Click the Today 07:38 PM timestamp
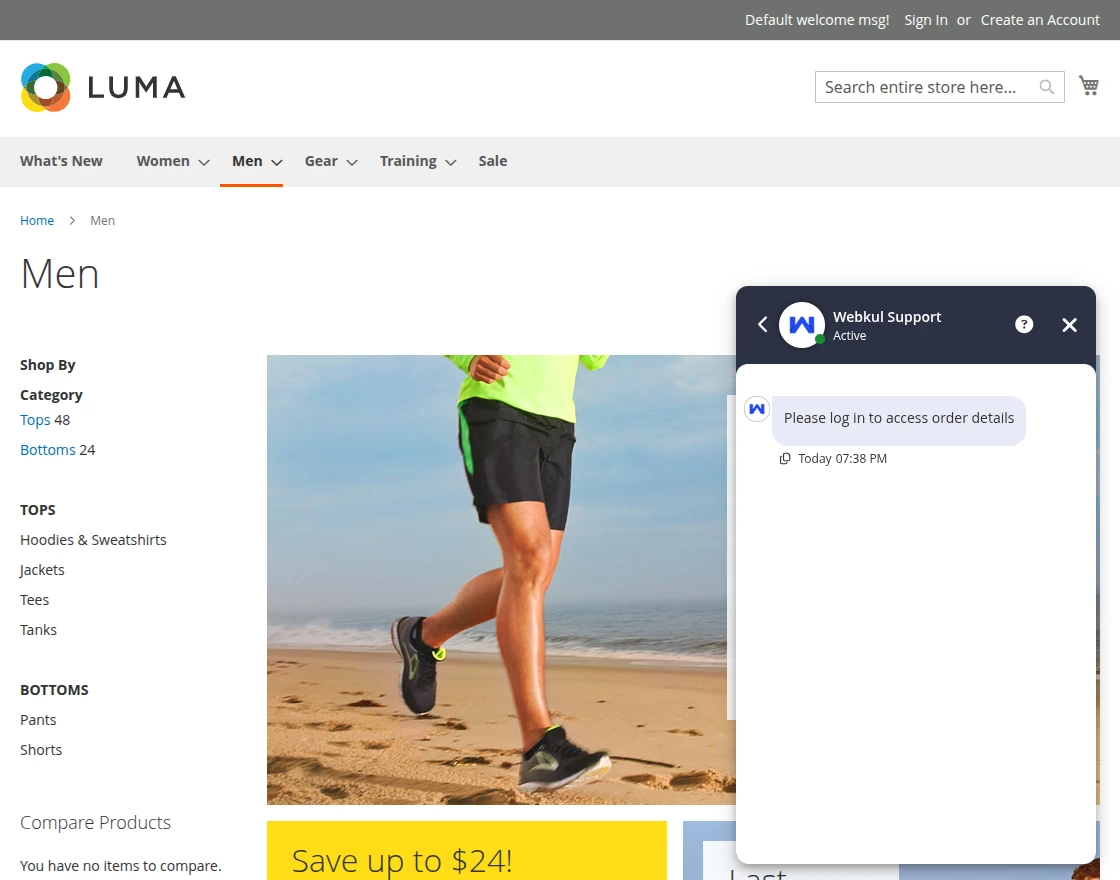Image resolution: width=1120 pixels, height=880 pixels. point(842,459)
